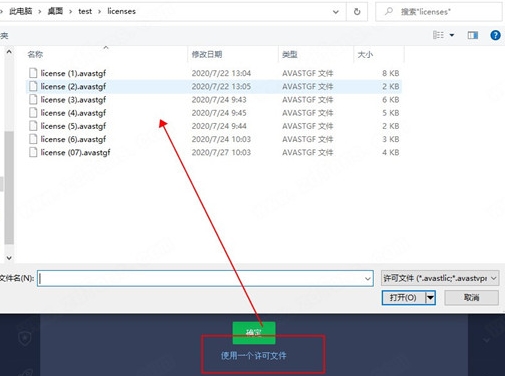Click the 桌面 breadcrumb
The width and height of the screenshot is (505, 376).
click(x=55, y=11)
